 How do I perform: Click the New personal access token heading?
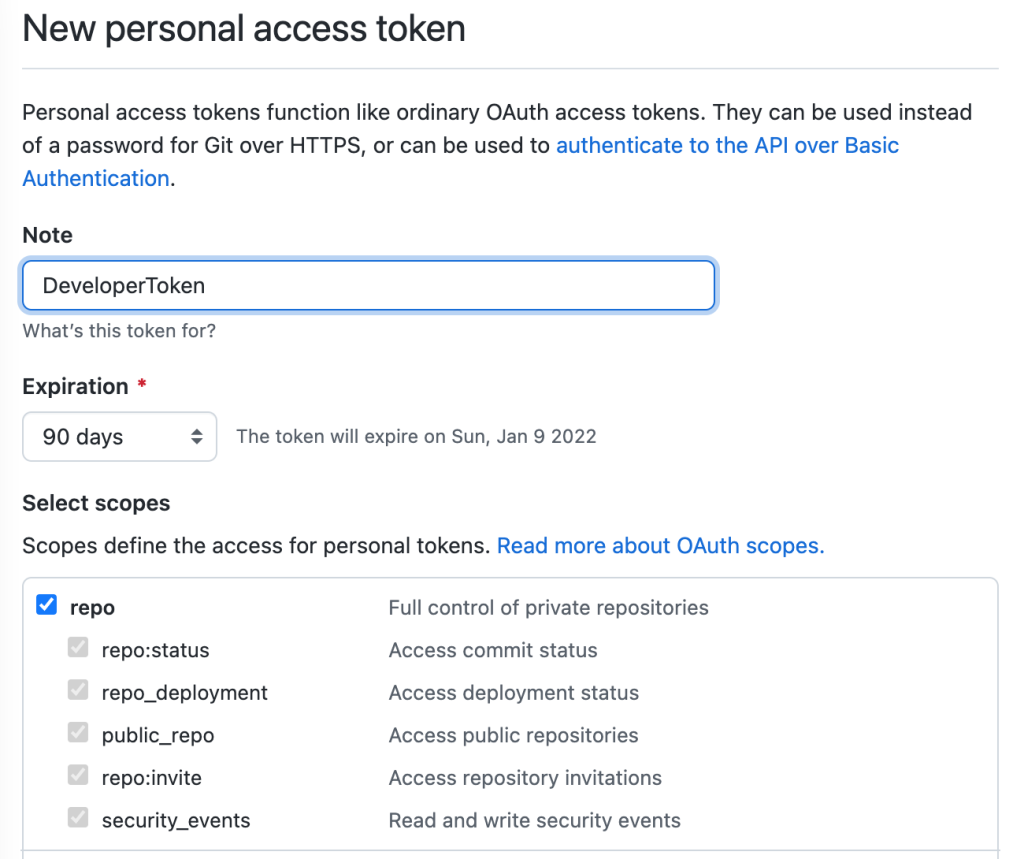coord(244,29)
